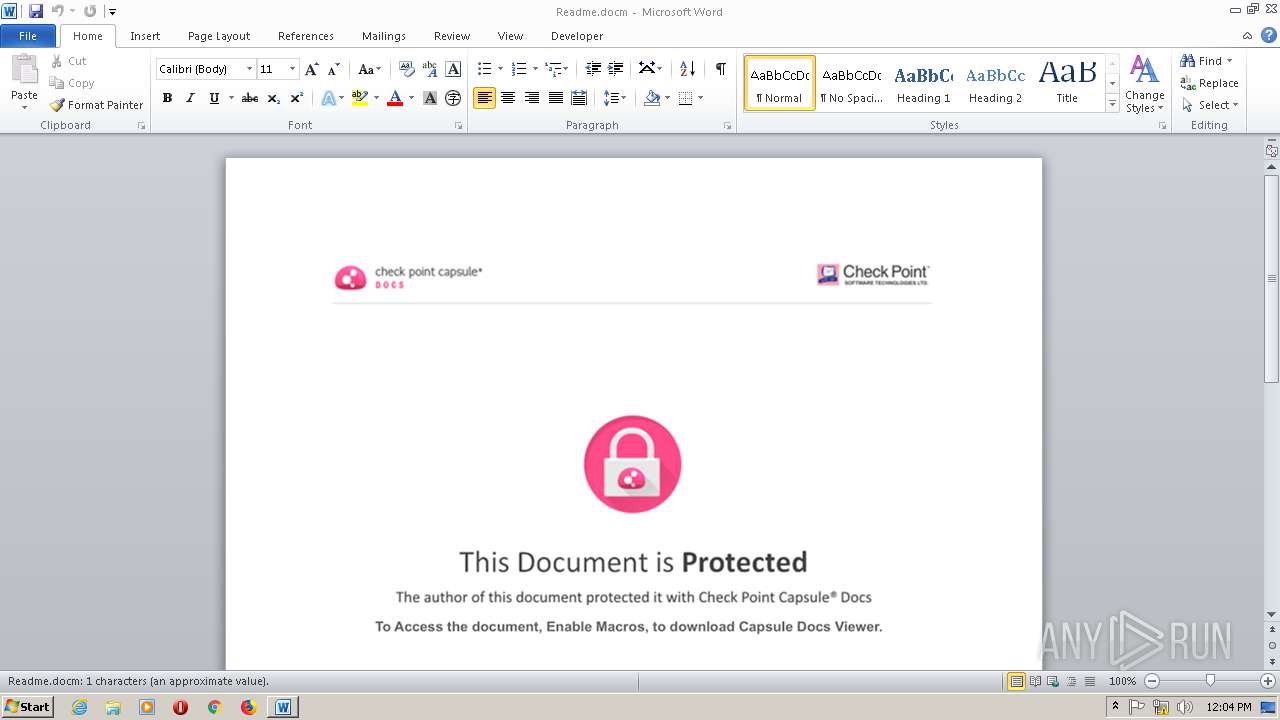Enable Align Text Left

click(484, 98)
